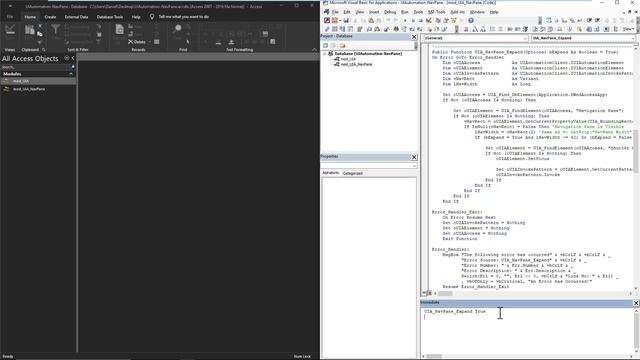Select the Categorized properties tab

(353, 173)
